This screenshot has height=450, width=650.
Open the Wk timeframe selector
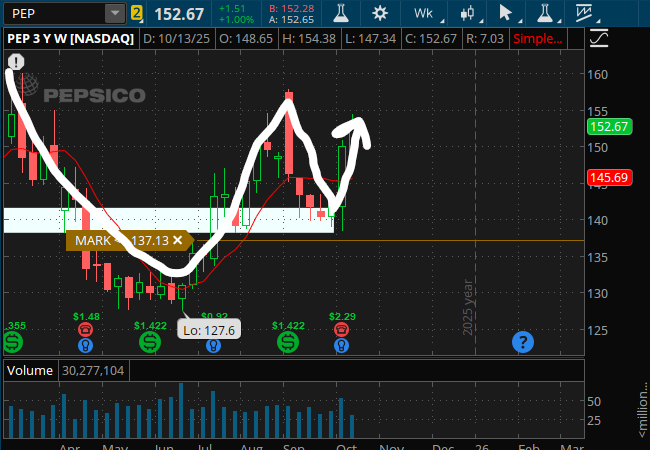423,13
